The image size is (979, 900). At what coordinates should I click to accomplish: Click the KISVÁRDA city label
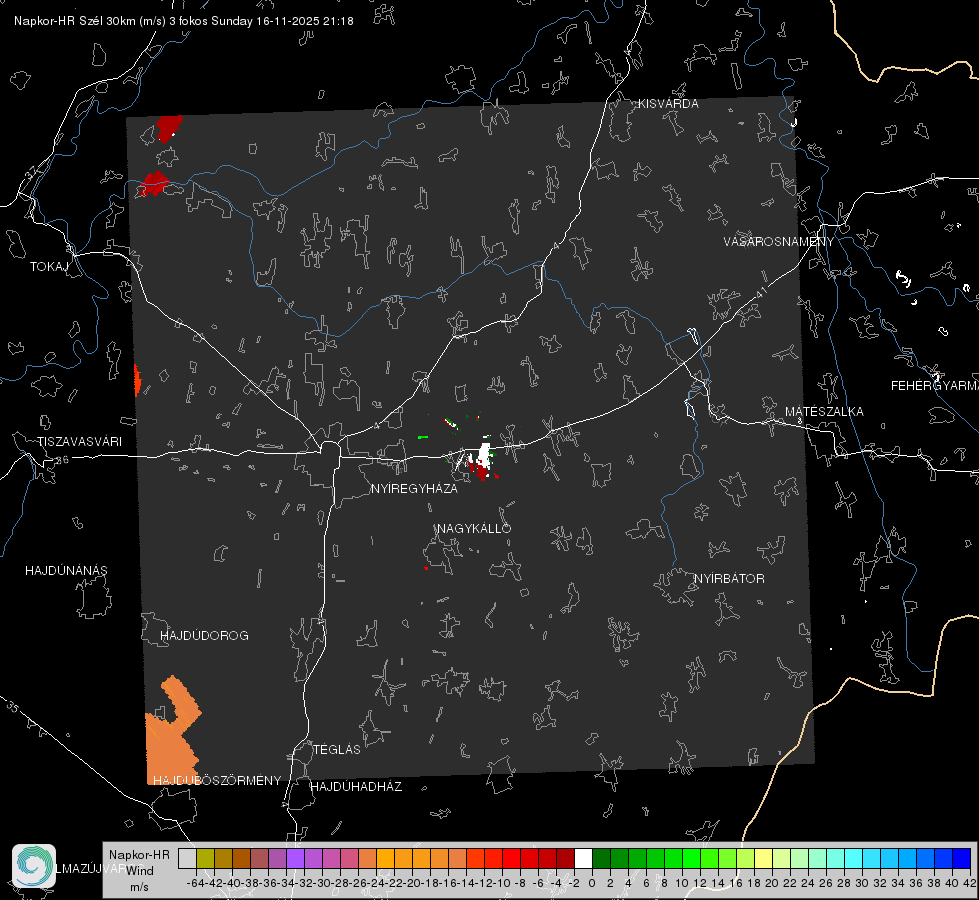click(x=668, y=104)
